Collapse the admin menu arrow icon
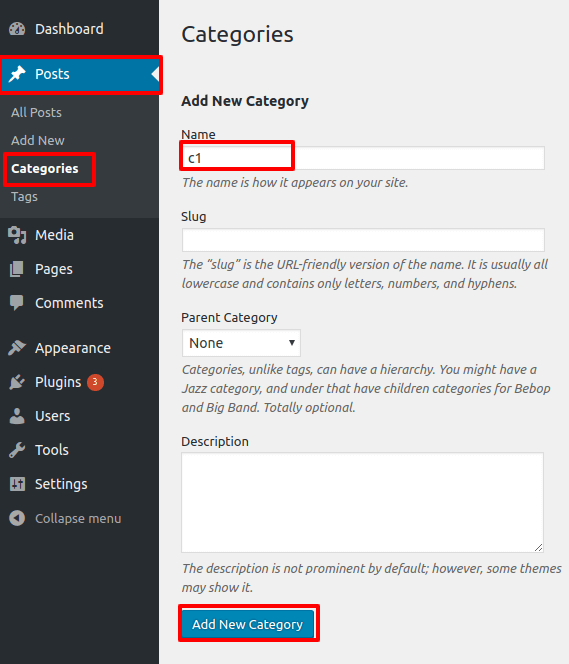This screenshot has width=569, height=664. coord(17,518)
